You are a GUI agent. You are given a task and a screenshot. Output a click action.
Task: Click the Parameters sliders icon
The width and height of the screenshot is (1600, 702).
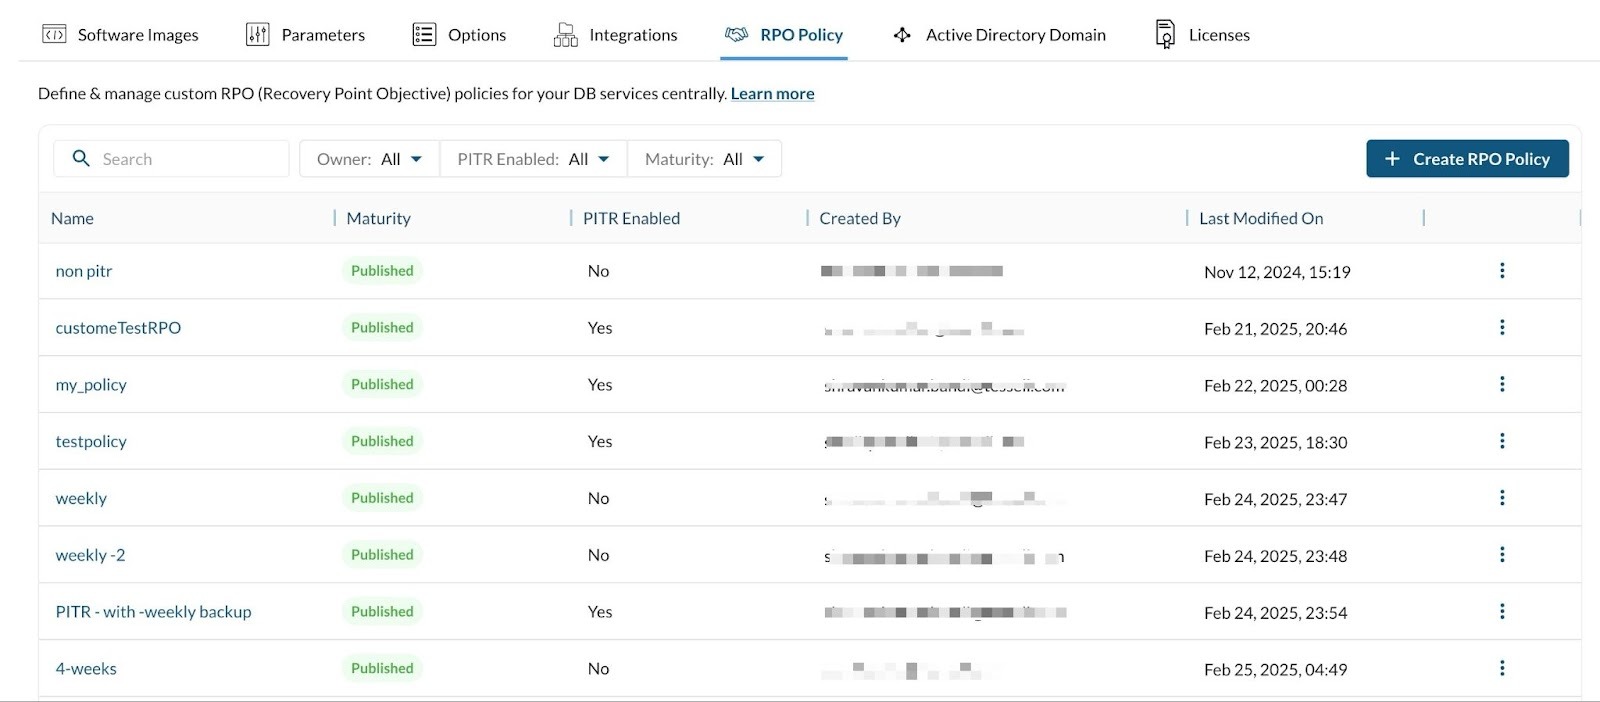click(x=257, y=35)
